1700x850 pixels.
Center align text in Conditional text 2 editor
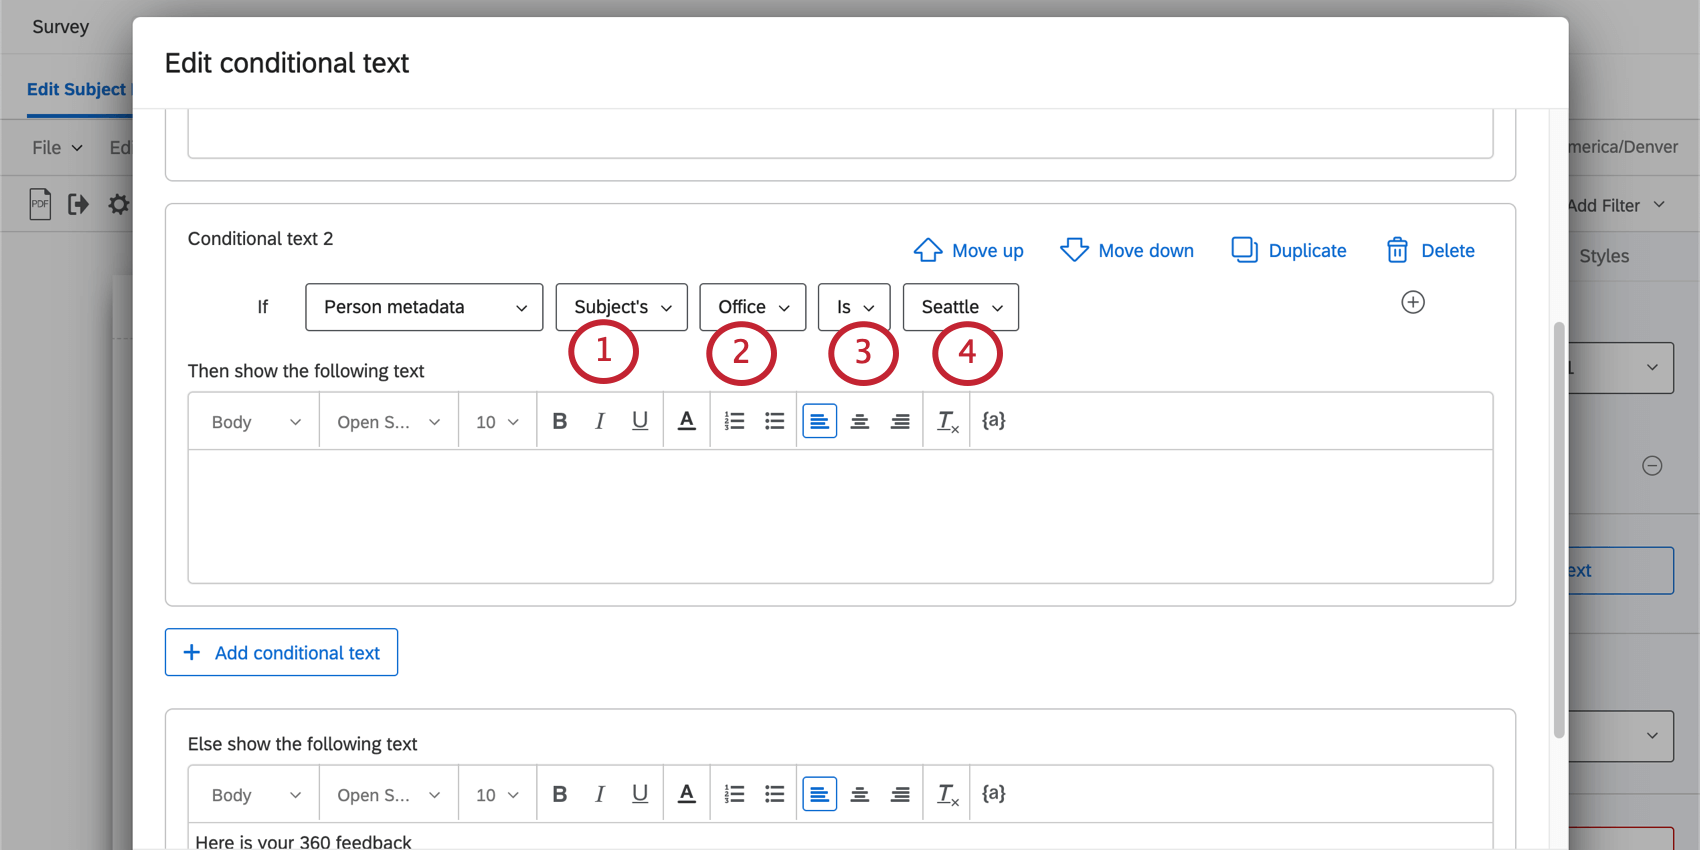[x=860, y=421]
